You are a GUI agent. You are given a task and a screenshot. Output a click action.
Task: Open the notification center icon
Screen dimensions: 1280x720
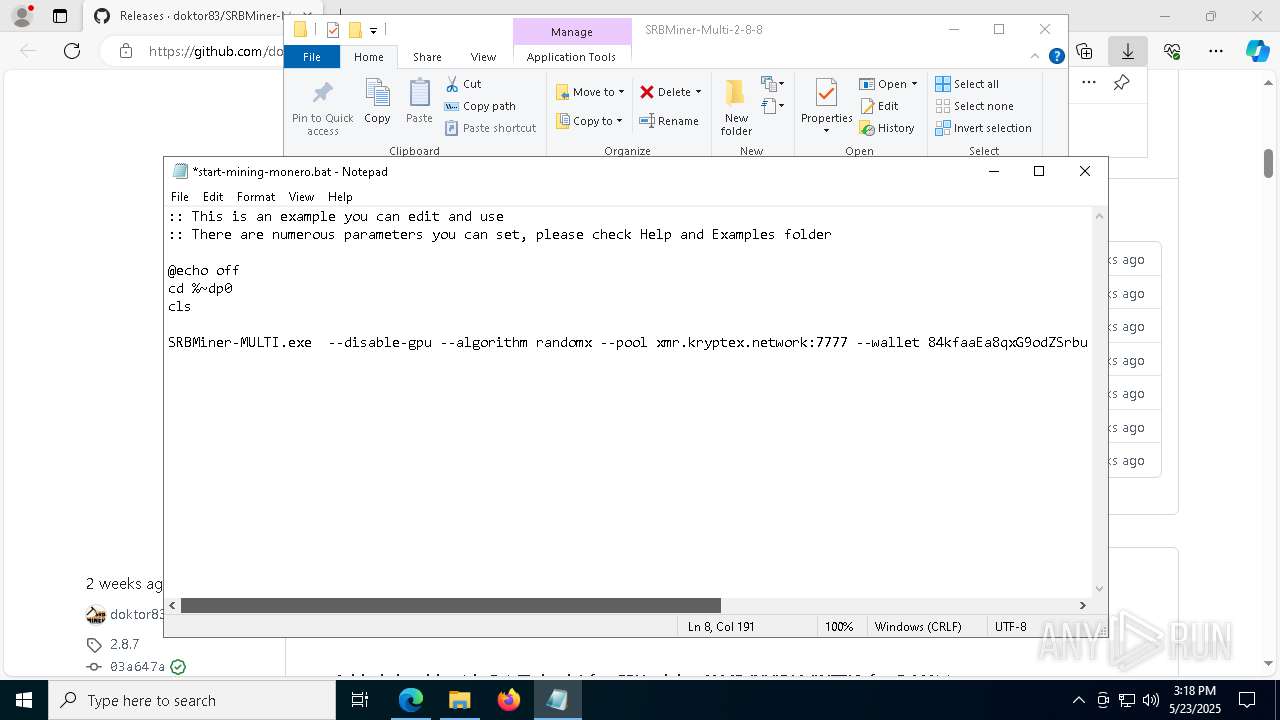(x=1247, y=700)
